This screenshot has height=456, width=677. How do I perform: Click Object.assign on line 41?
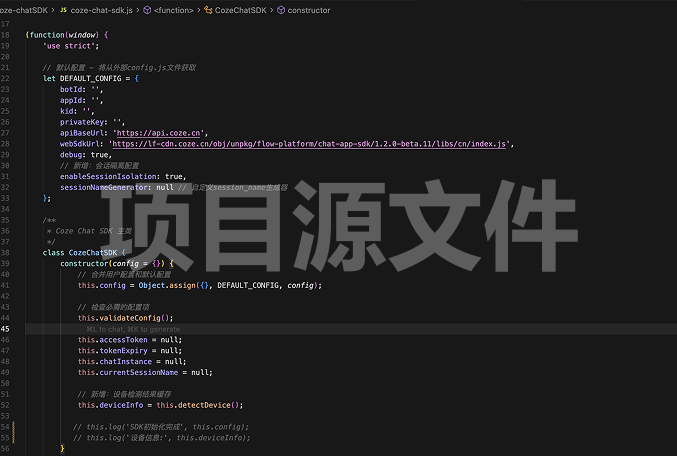(x=167, y=285)
